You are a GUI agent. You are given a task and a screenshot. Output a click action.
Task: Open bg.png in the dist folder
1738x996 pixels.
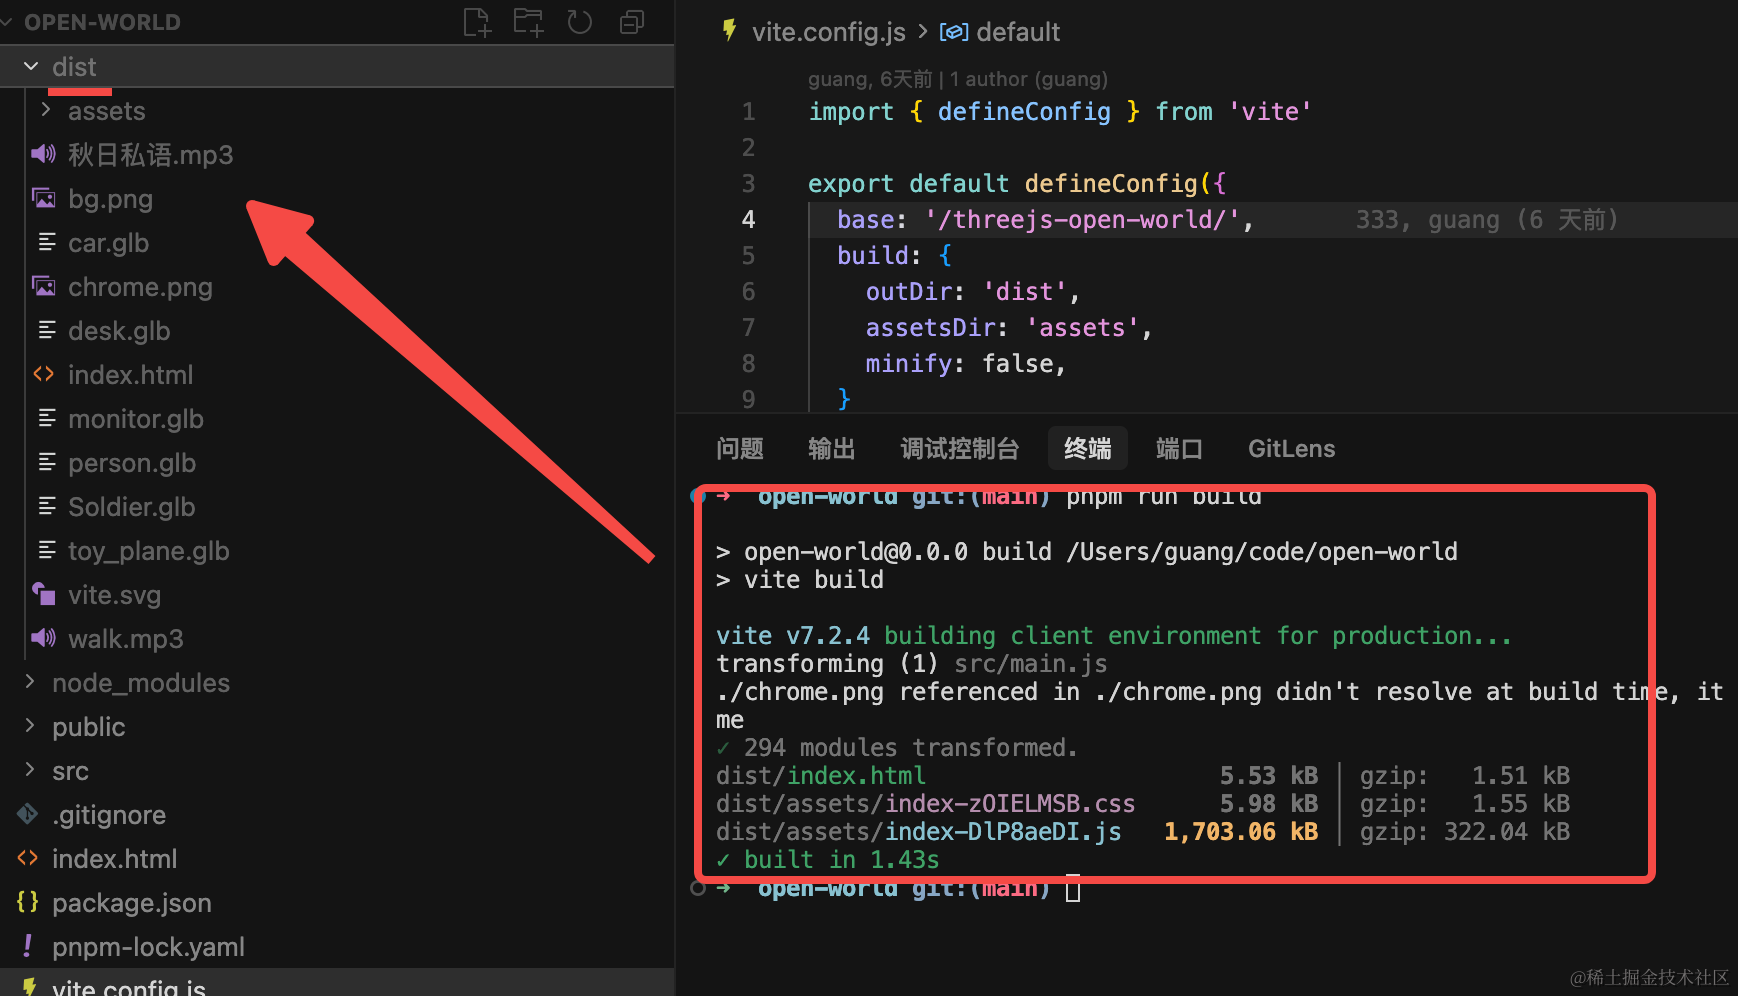point(110,198)
